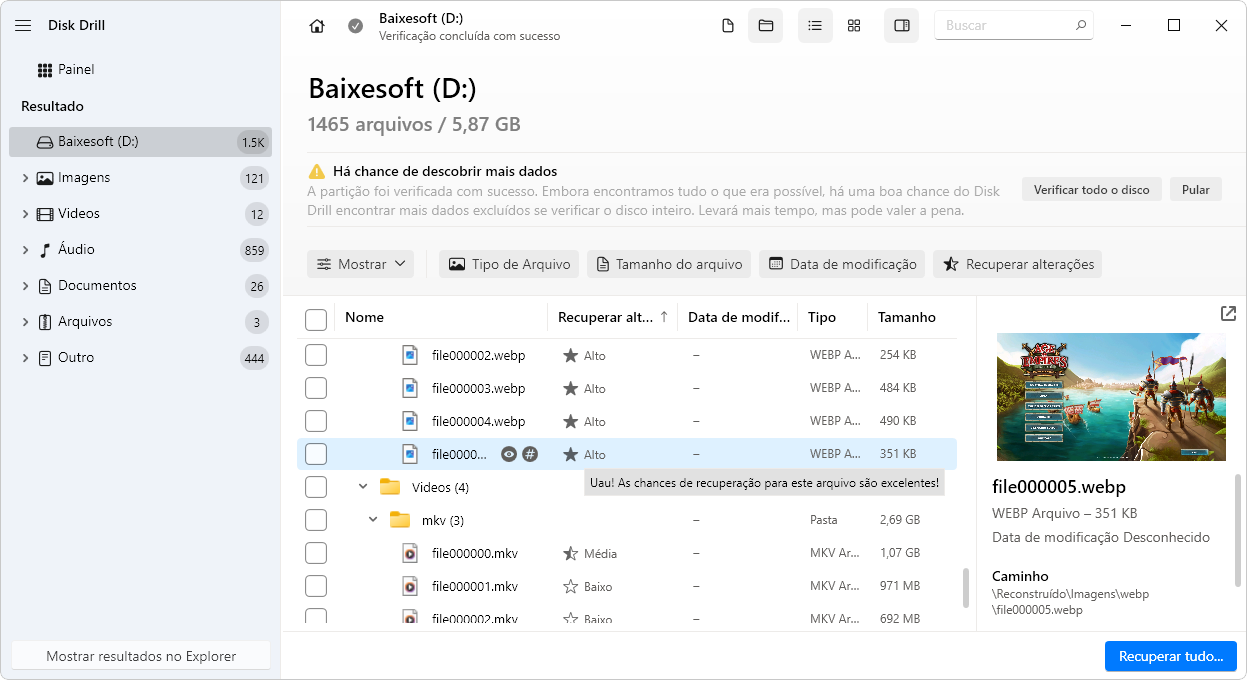1247x680 pixels.
Task: Switch to grid thumbnails view
Action: pyautogui.click(x=854, y=26)
